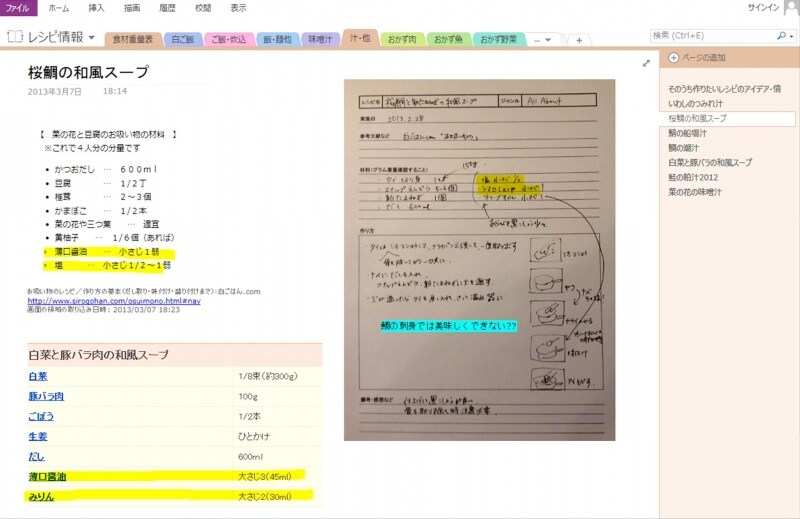Select the おかず魚 section tab

coord(448,39)
